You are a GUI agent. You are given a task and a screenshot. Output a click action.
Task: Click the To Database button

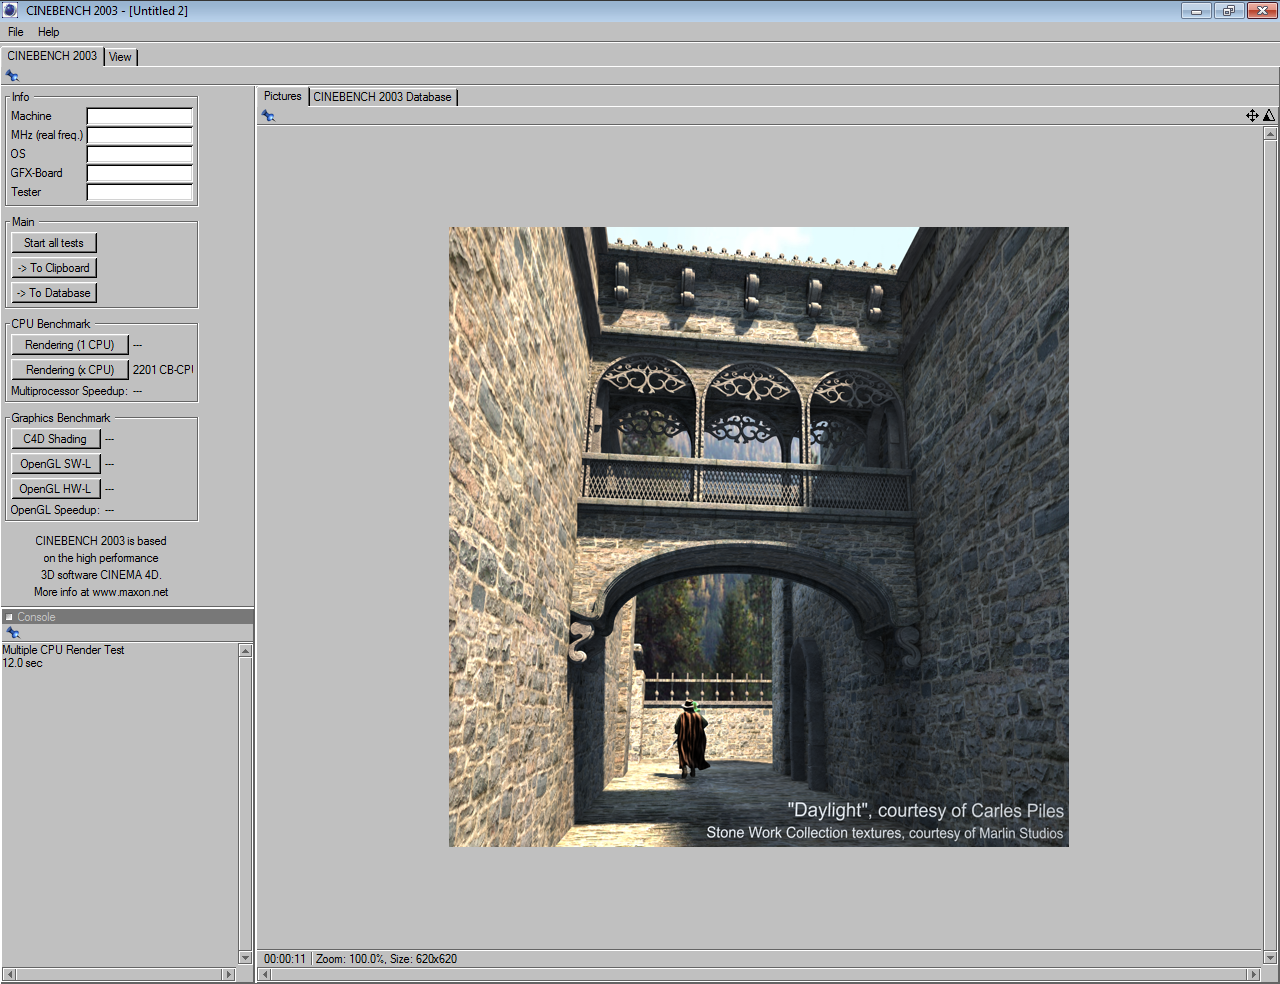[54, 293]
